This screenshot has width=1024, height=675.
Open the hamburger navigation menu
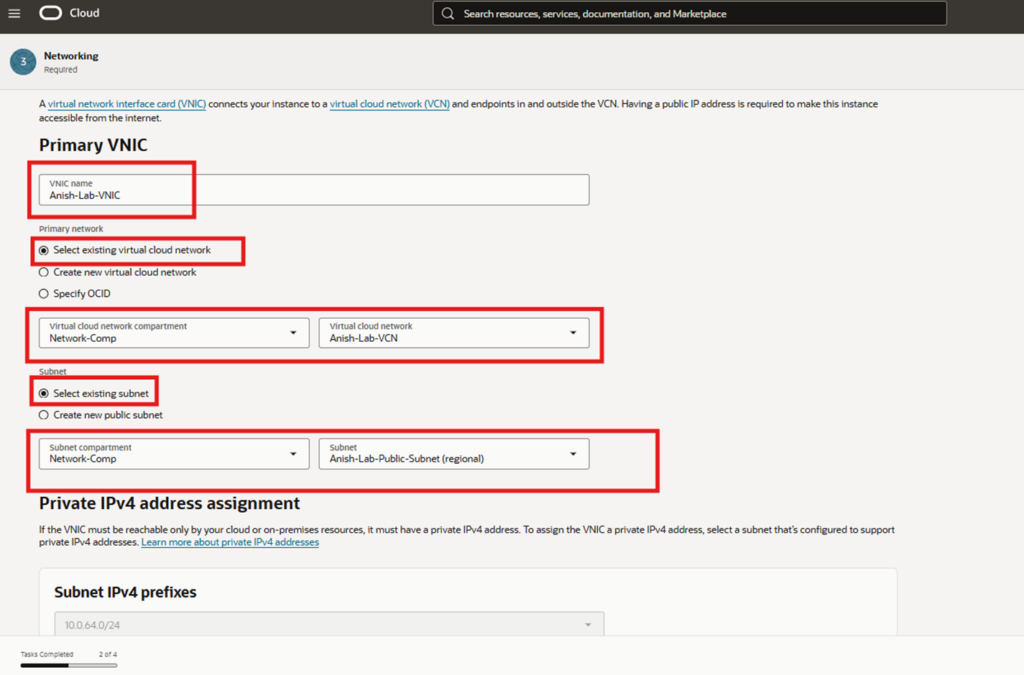click(x=14, y=14)
